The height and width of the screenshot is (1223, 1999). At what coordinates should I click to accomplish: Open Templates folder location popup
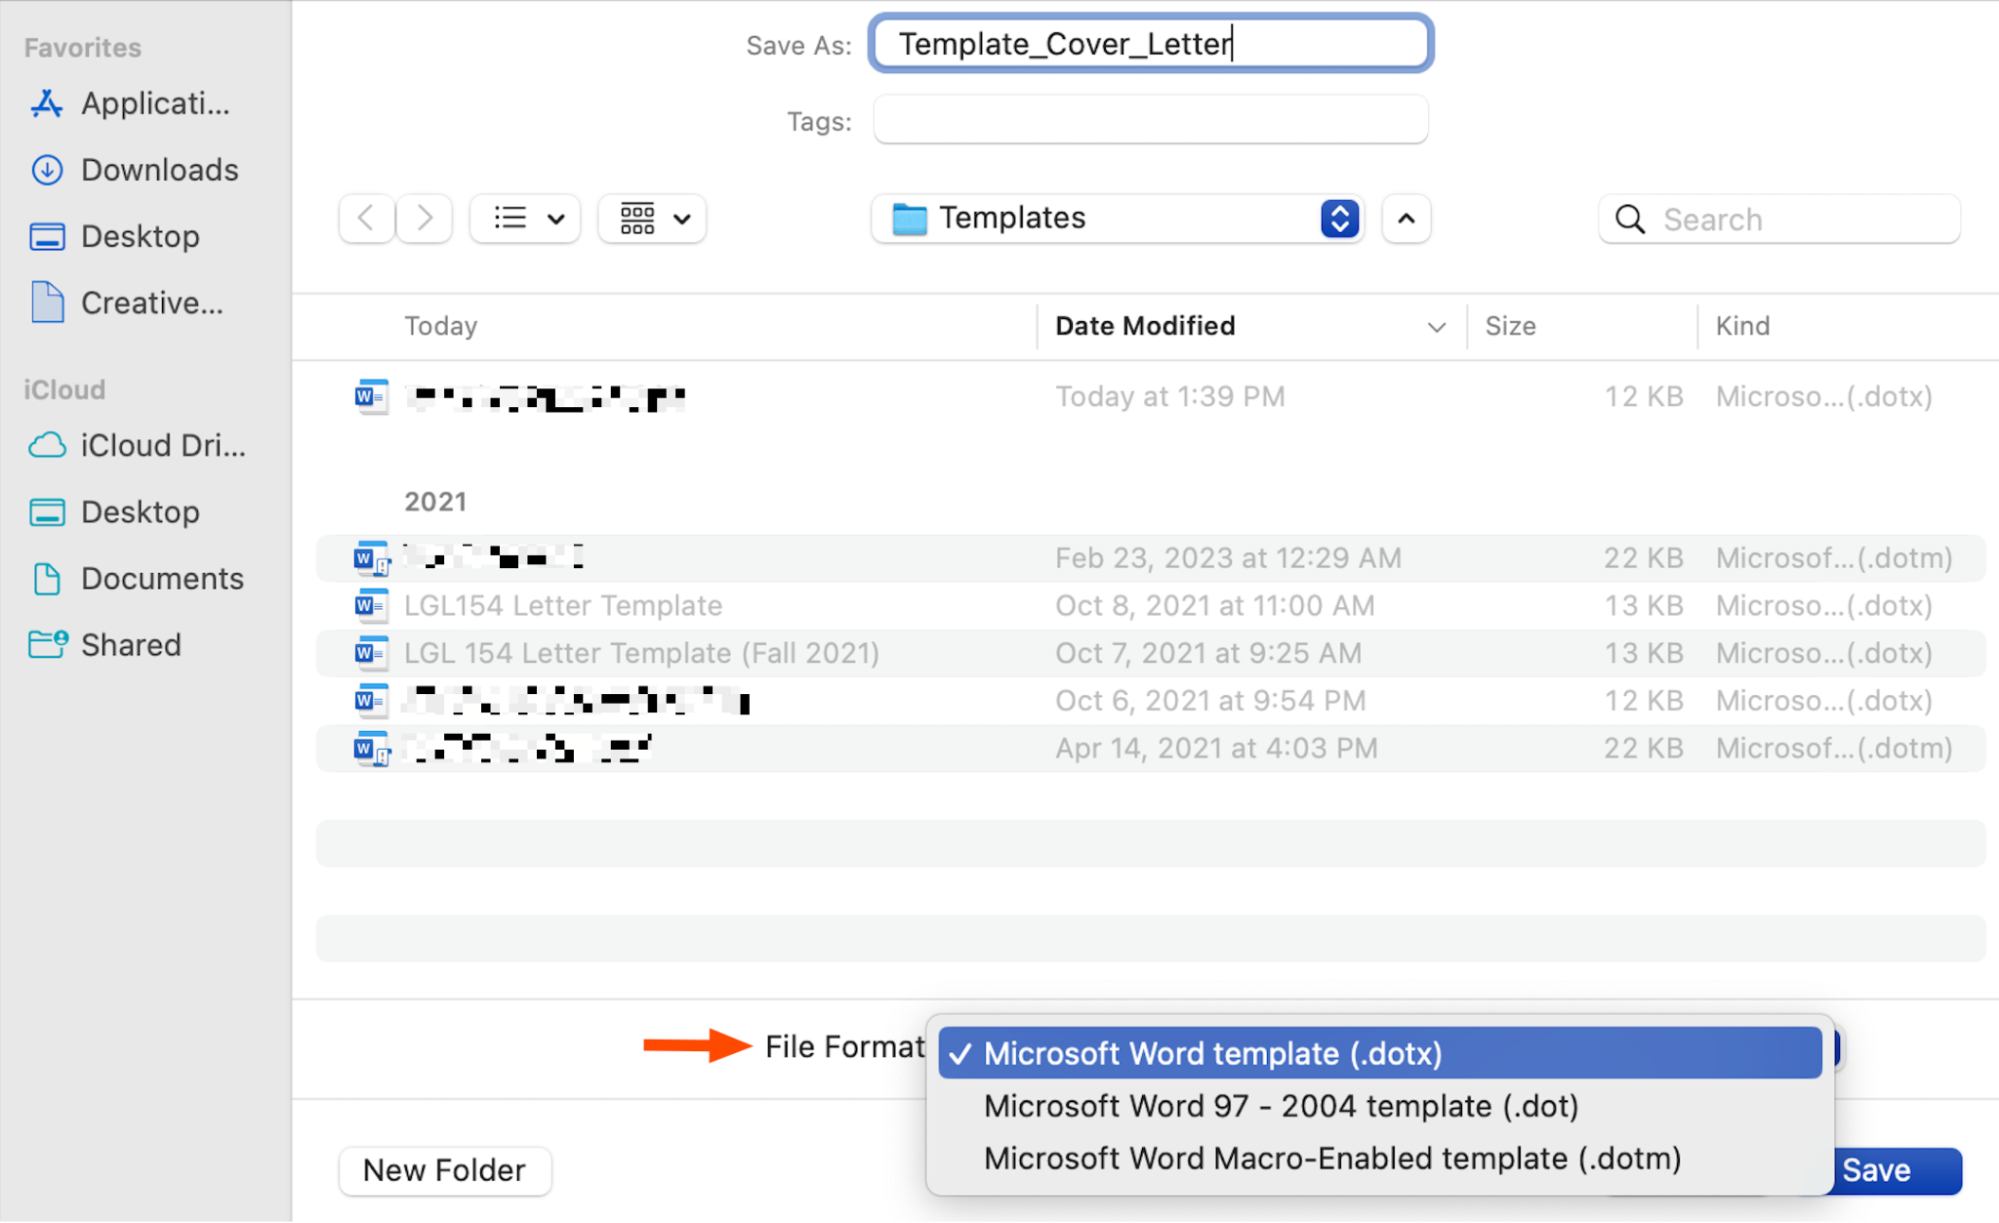click(x=1117, y=218)
